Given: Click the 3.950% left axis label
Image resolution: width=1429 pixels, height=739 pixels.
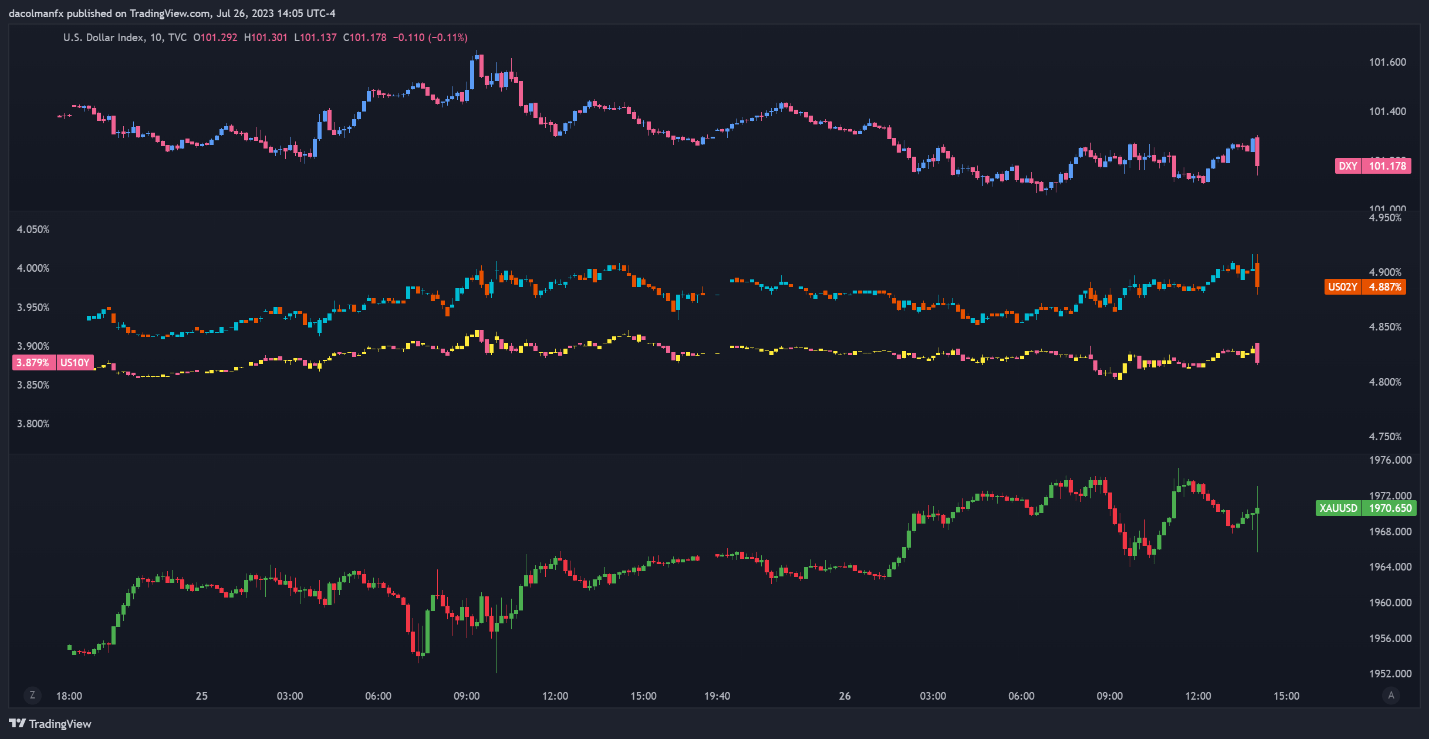Looking at the screenshot, I should [x=33, y=307].
